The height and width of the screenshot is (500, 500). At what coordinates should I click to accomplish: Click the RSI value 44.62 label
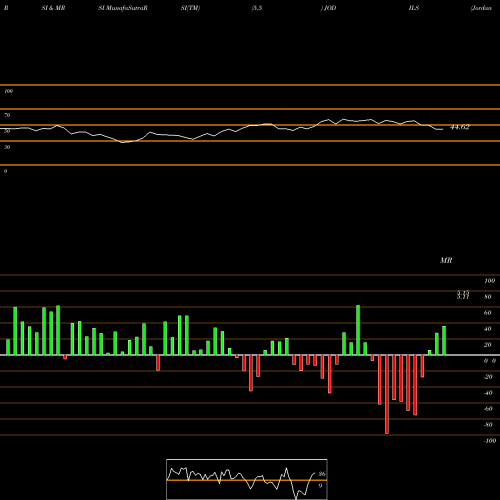point(460,127)
